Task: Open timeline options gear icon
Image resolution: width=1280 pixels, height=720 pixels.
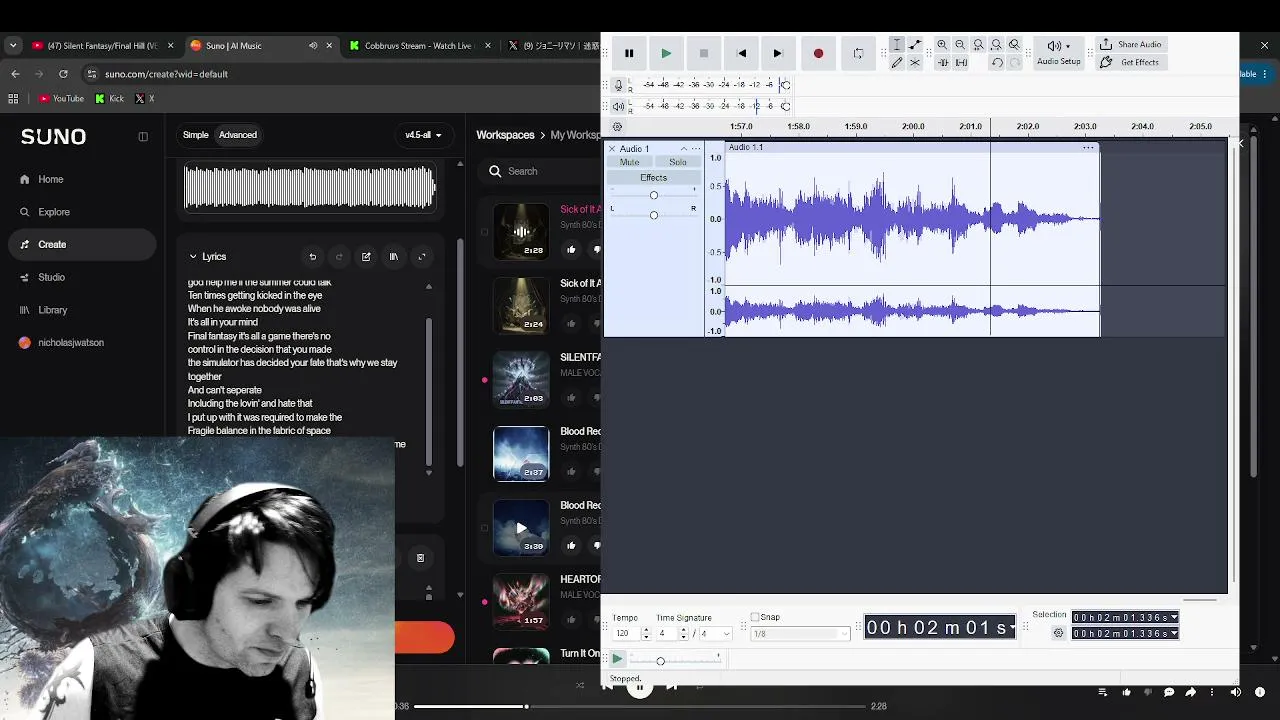Action: 617,127
